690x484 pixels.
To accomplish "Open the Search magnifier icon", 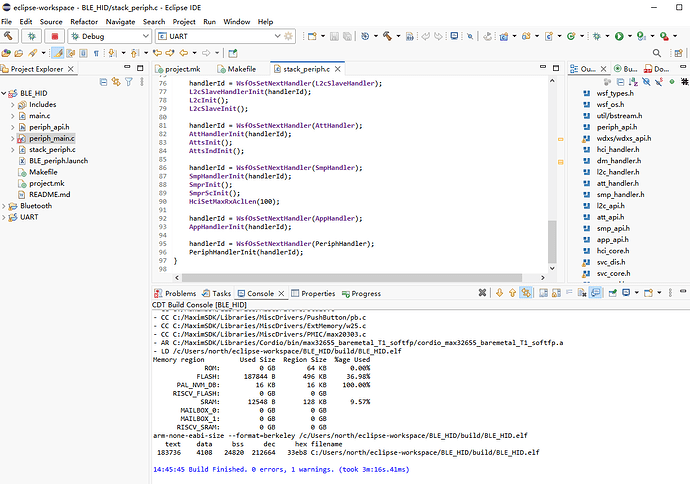I will pyautogui.click(x=657, y=53).
